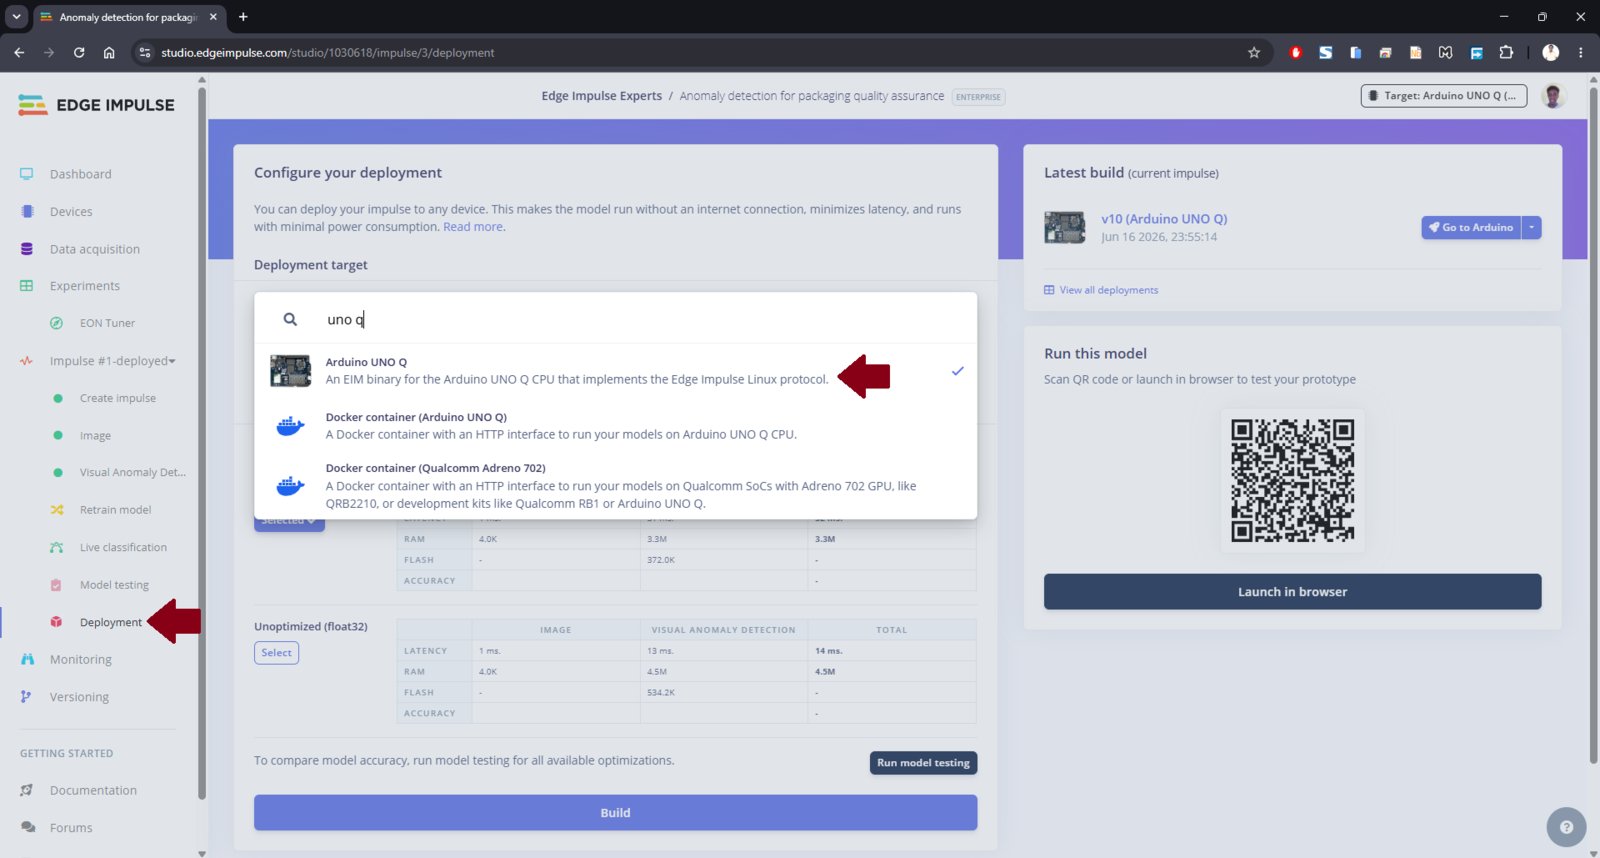Click Edge Impulse logo
Image resolution: width=1600 pixels, height=858 pixels.
coord(96,105)
